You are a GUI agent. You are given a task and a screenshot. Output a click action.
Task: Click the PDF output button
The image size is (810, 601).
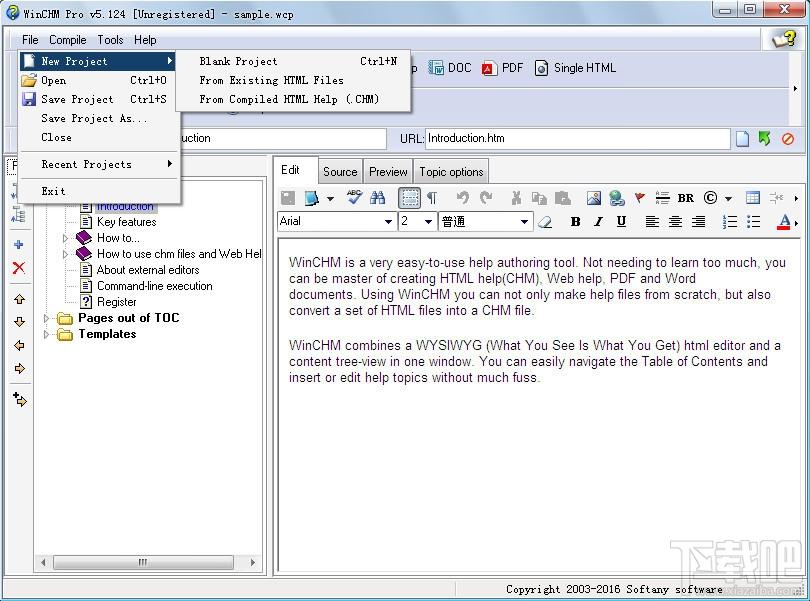pos(502,68)
